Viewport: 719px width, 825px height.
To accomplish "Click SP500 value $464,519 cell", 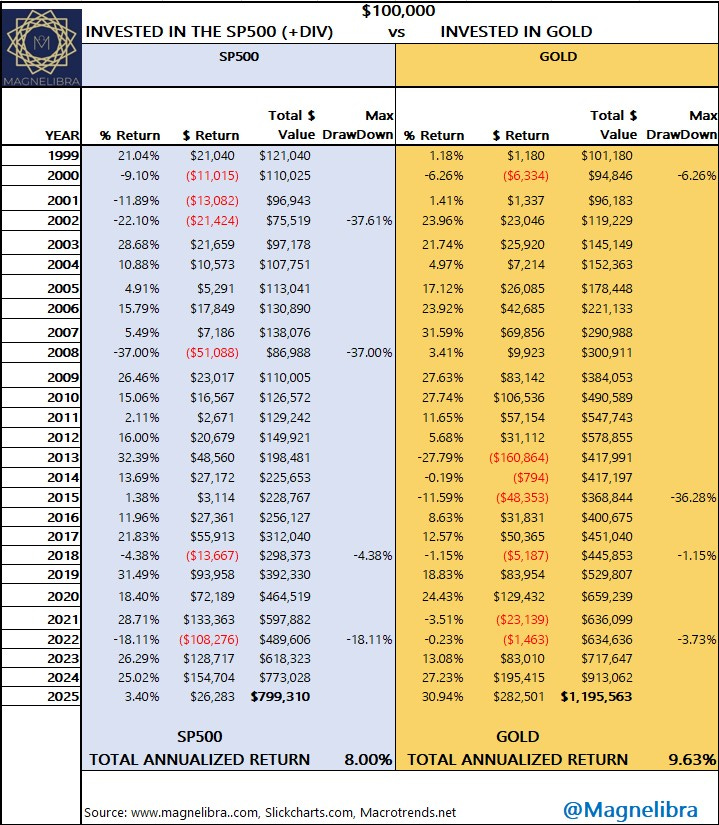I will click(285, 597).
